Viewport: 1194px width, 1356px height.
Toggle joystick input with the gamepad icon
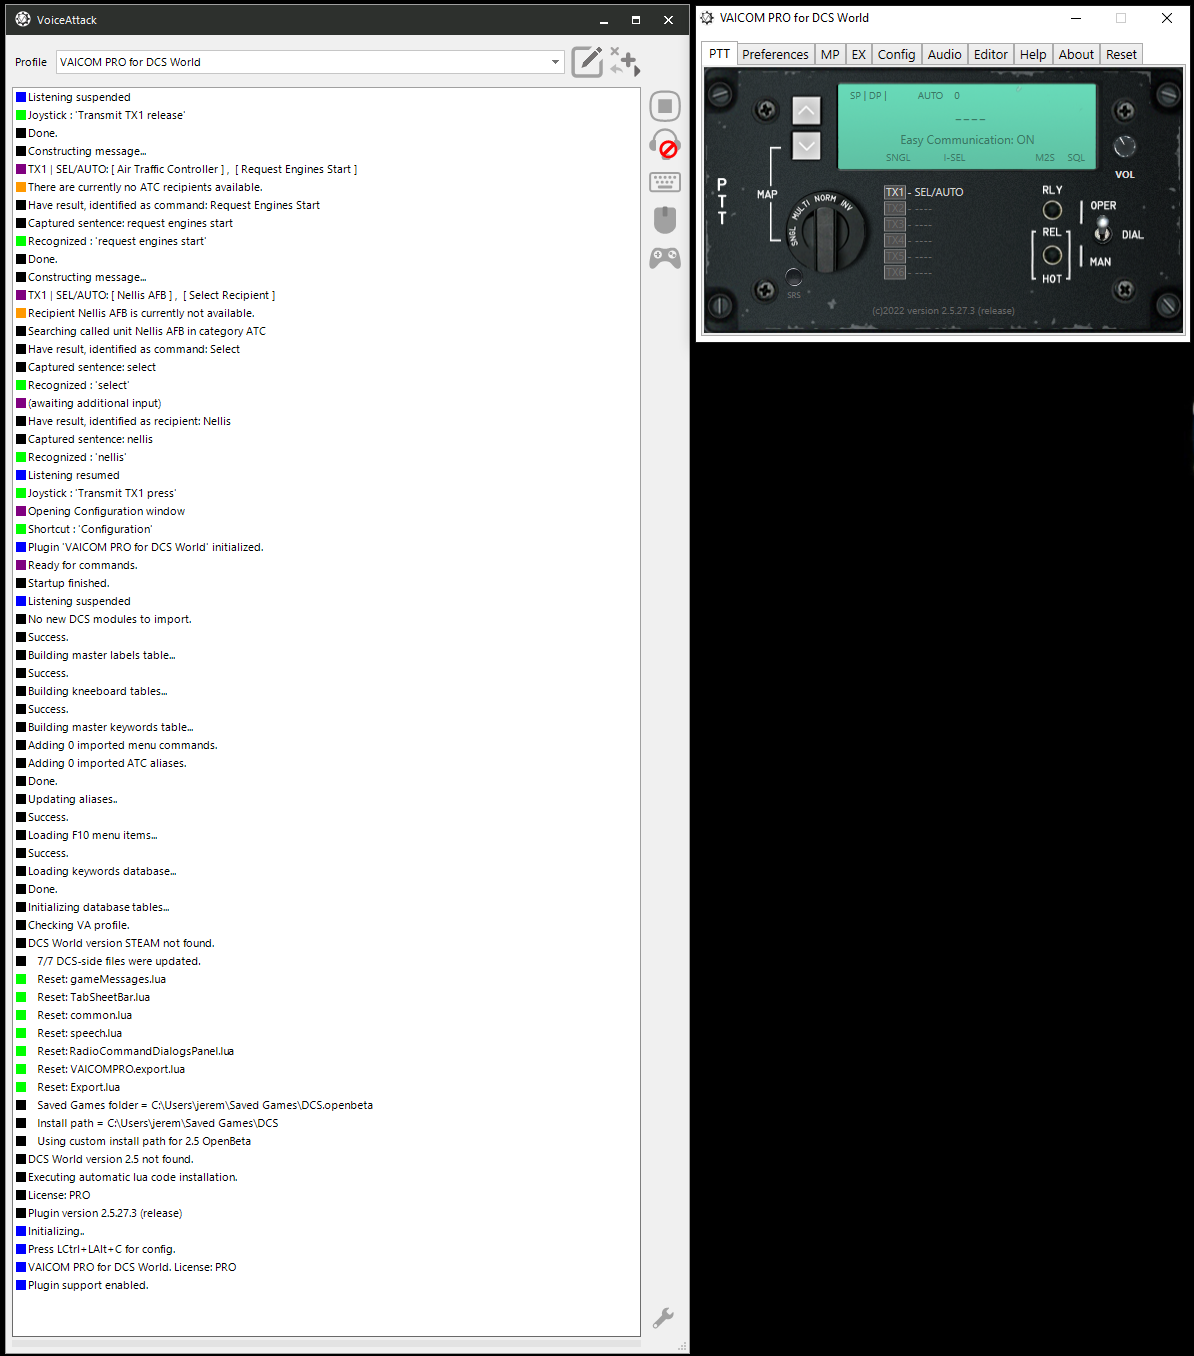pos(665,258)
